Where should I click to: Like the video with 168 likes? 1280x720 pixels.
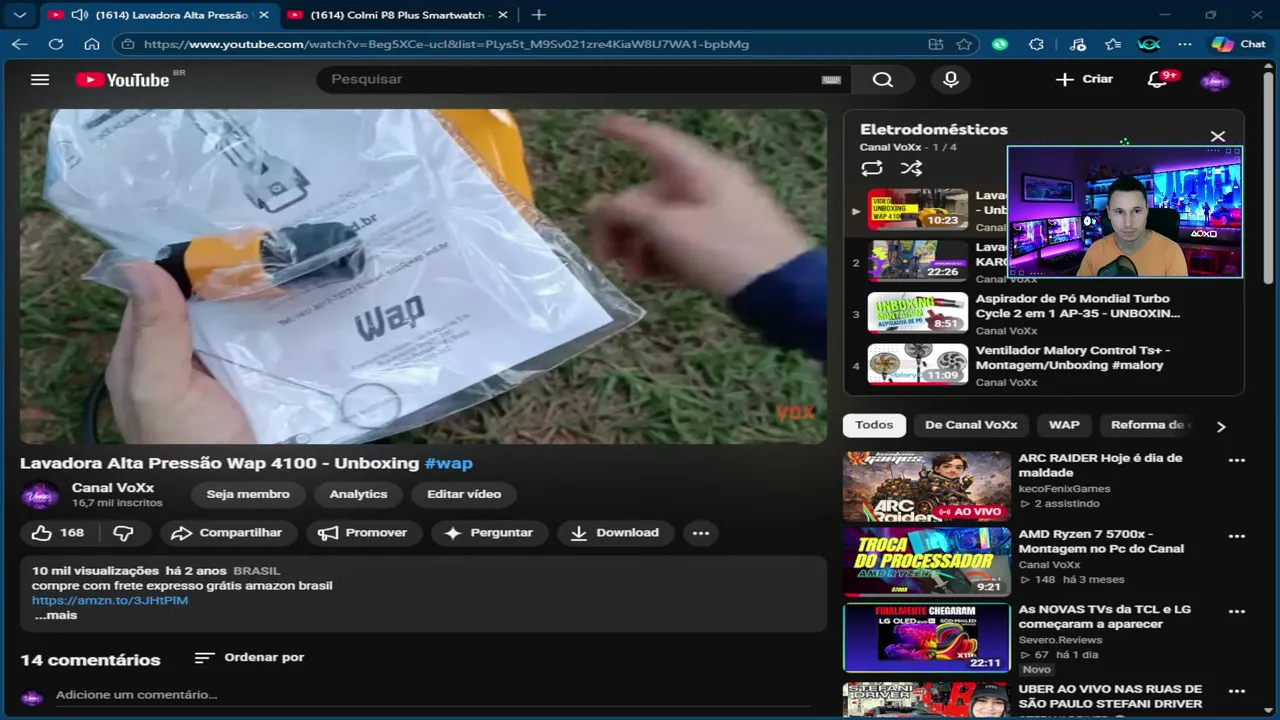(57, 533)
